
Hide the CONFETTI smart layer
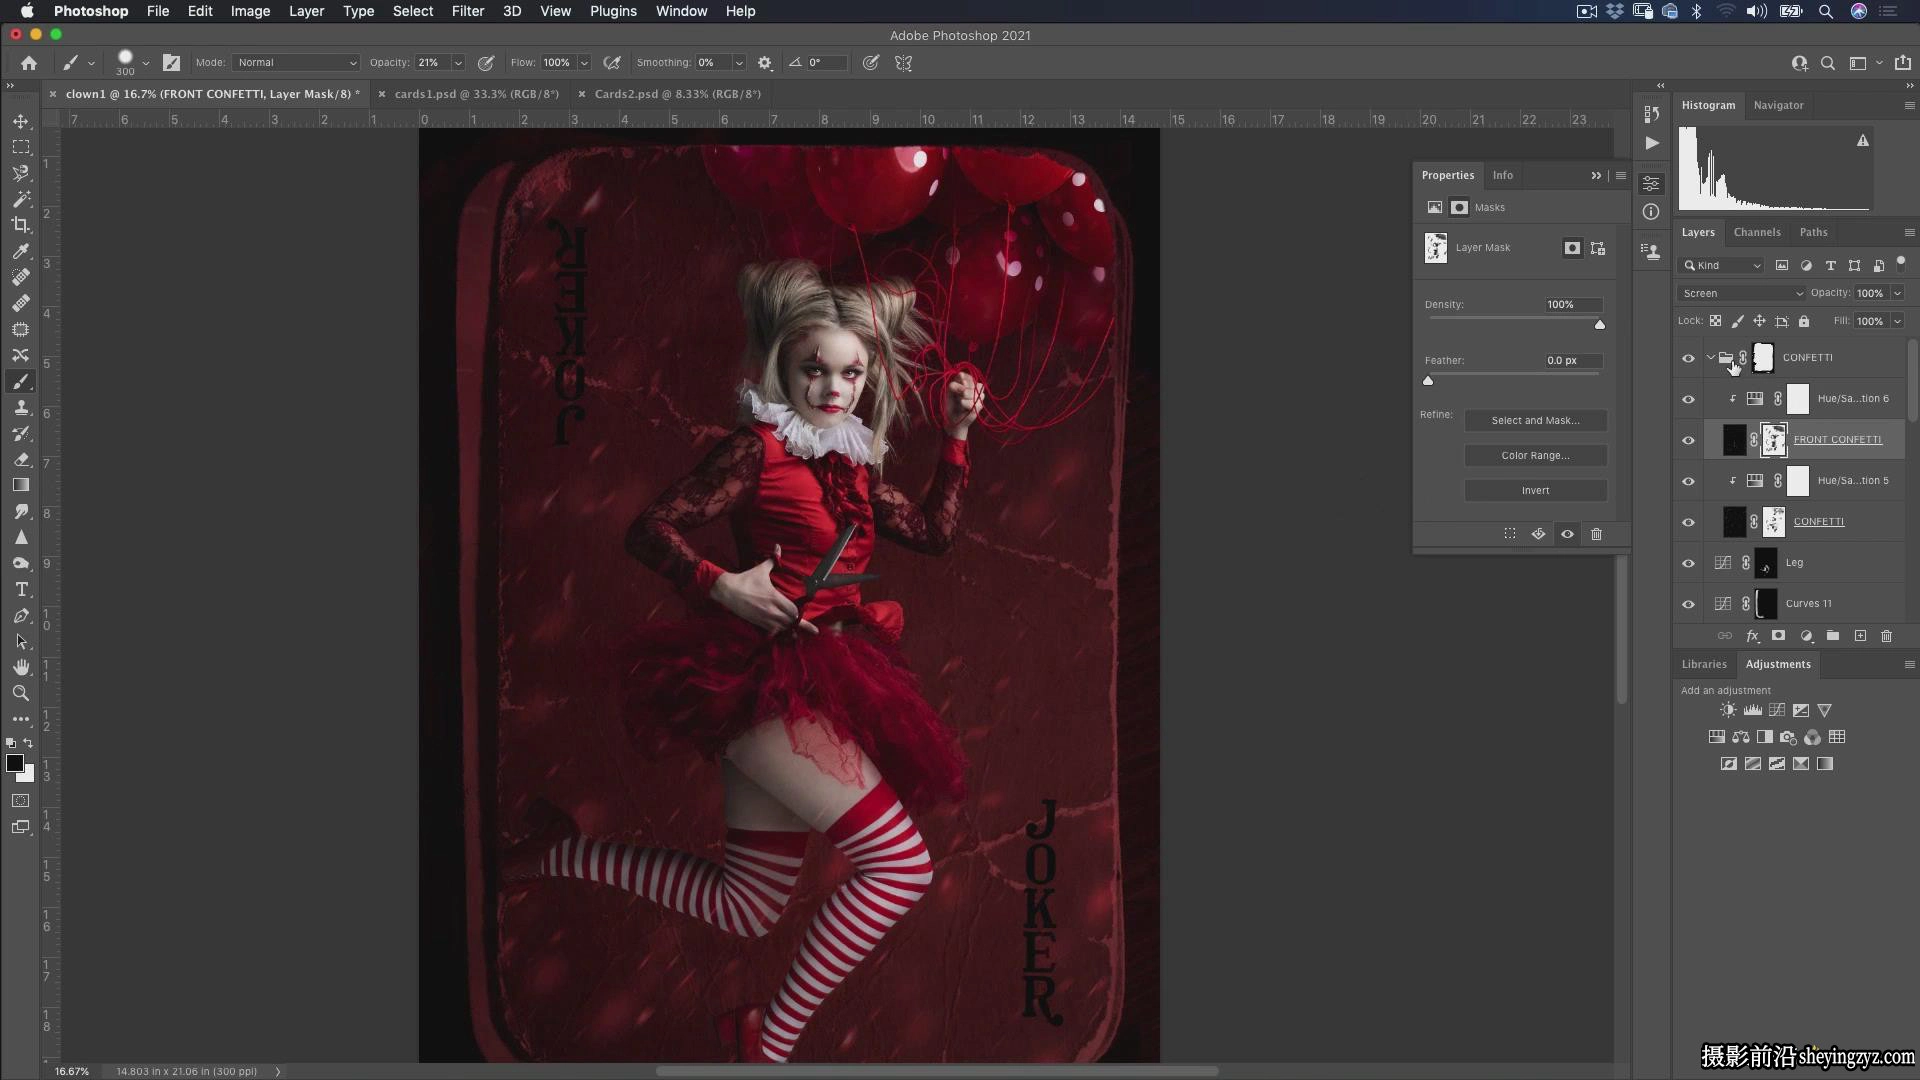point(1689,522)
